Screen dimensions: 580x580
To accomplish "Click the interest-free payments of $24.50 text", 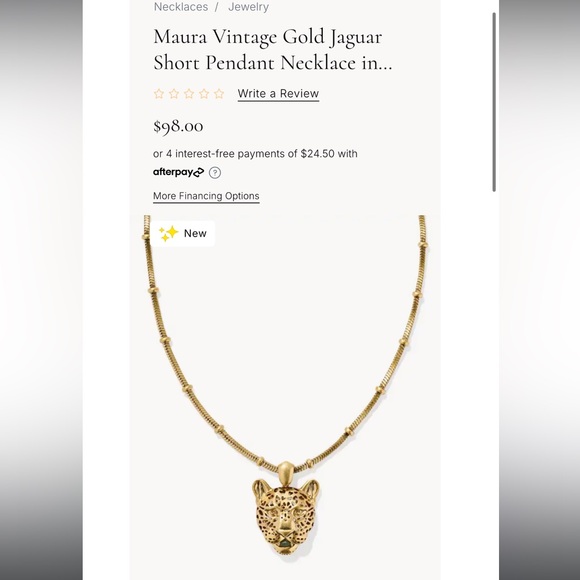I will click(255, 154).
